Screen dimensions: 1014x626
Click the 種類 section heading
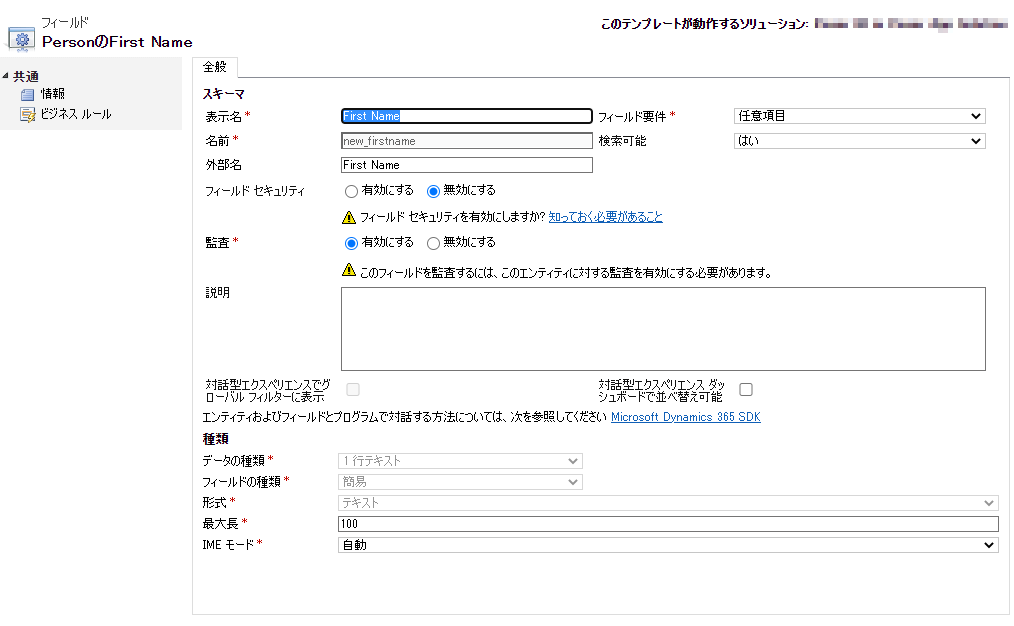tap(215, 439)
